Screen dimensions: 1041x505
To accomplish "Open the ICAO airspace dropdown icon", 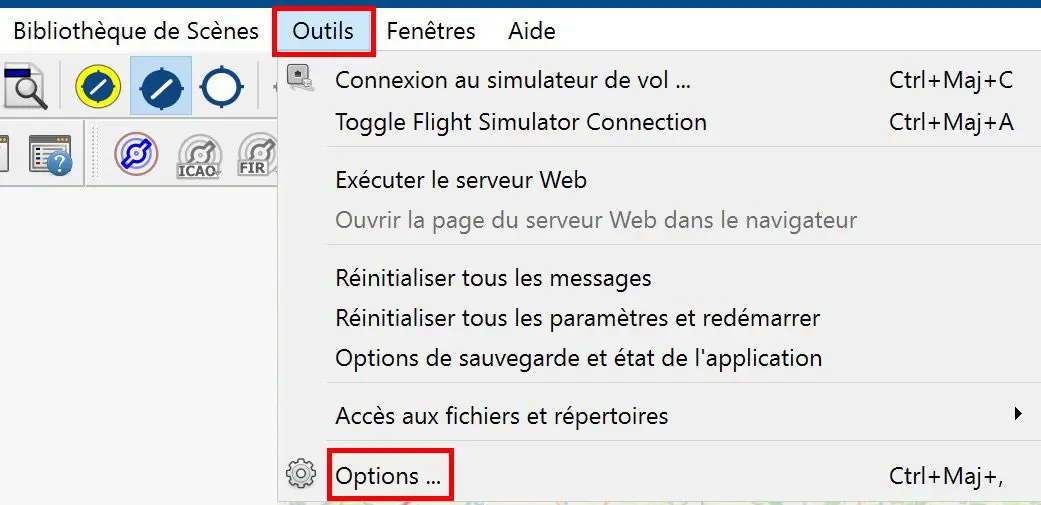I will 199,157.
